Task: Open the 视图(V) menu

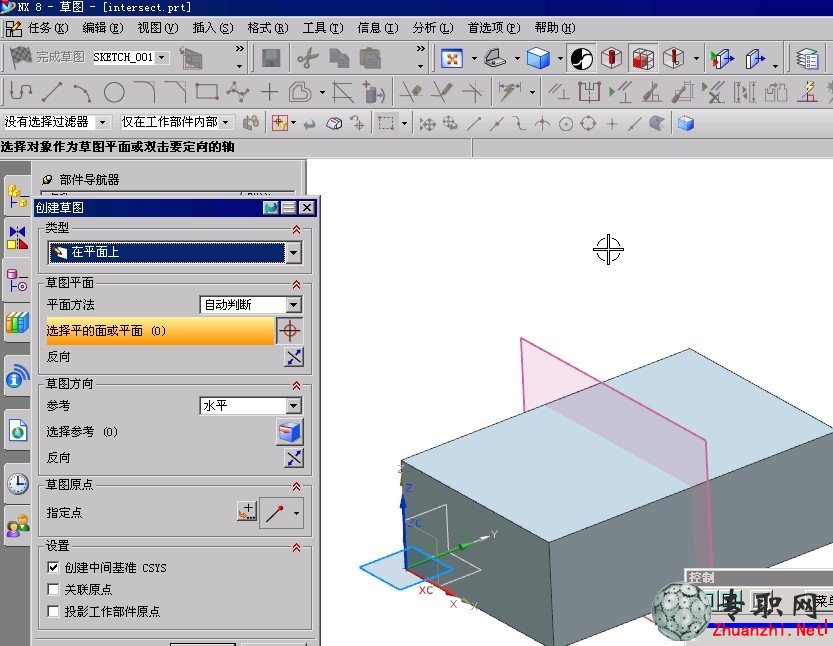Action: pos(158,28)
